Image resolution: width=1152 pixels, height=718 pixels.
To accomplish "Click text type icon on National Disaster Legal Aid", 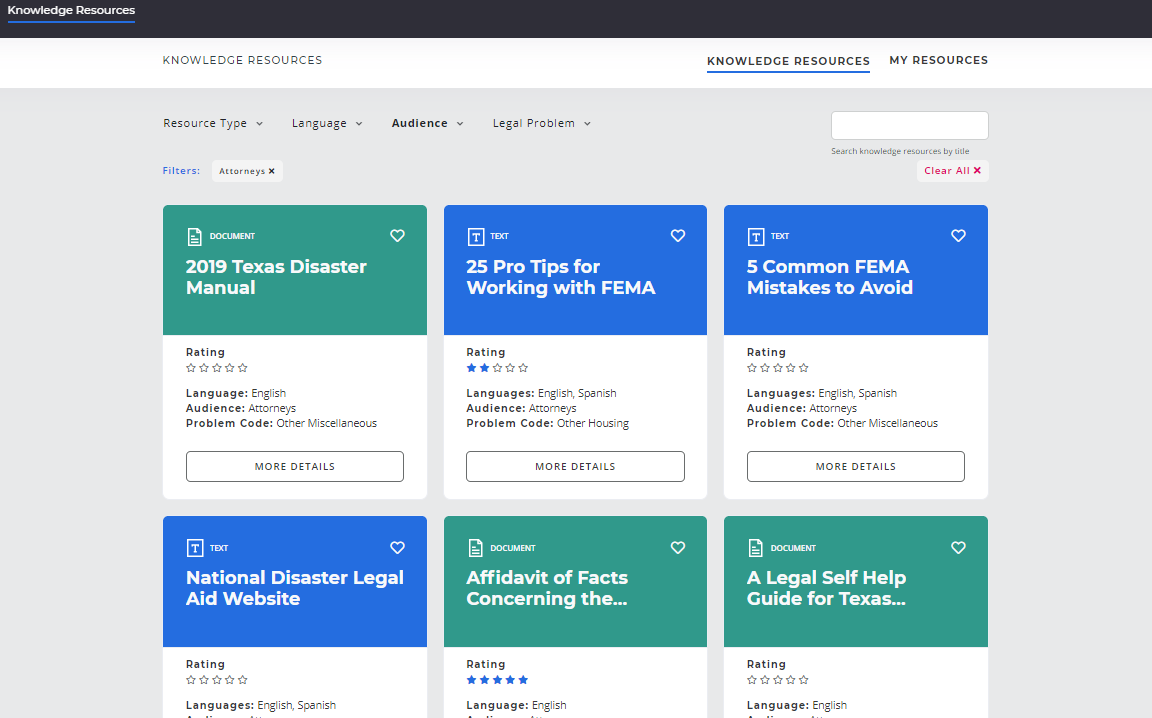I will pos(195,548).
